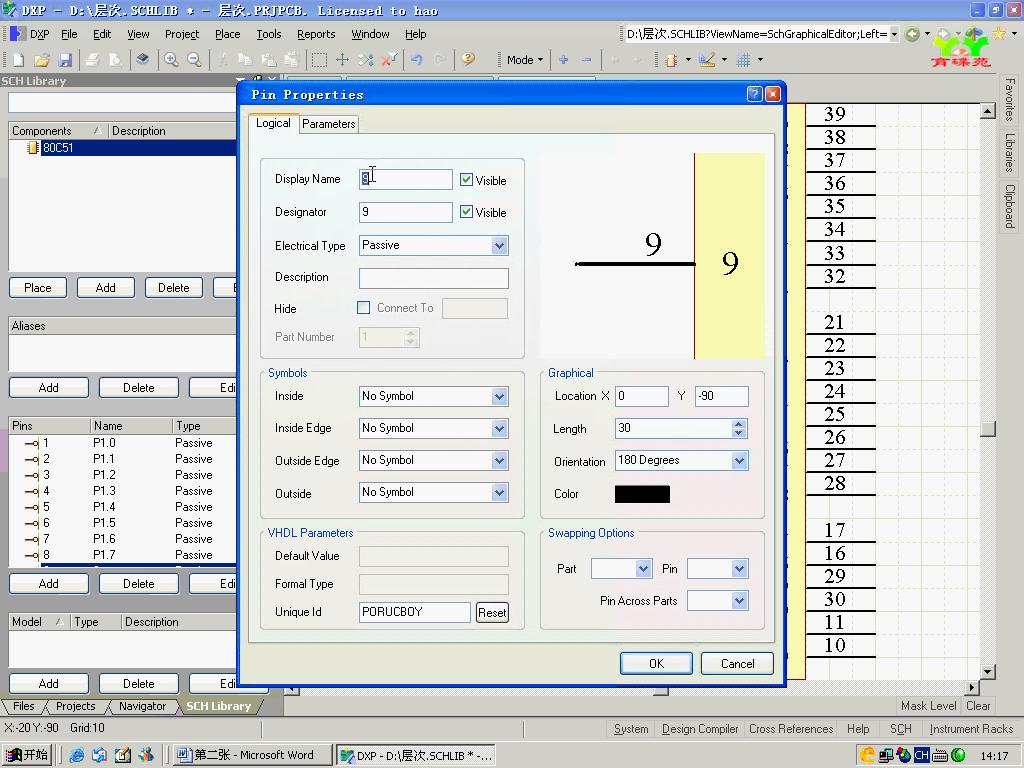Click the Internet Explorer quick launch icon
This screenshot has height=768, width=1024.
point(76,756)
